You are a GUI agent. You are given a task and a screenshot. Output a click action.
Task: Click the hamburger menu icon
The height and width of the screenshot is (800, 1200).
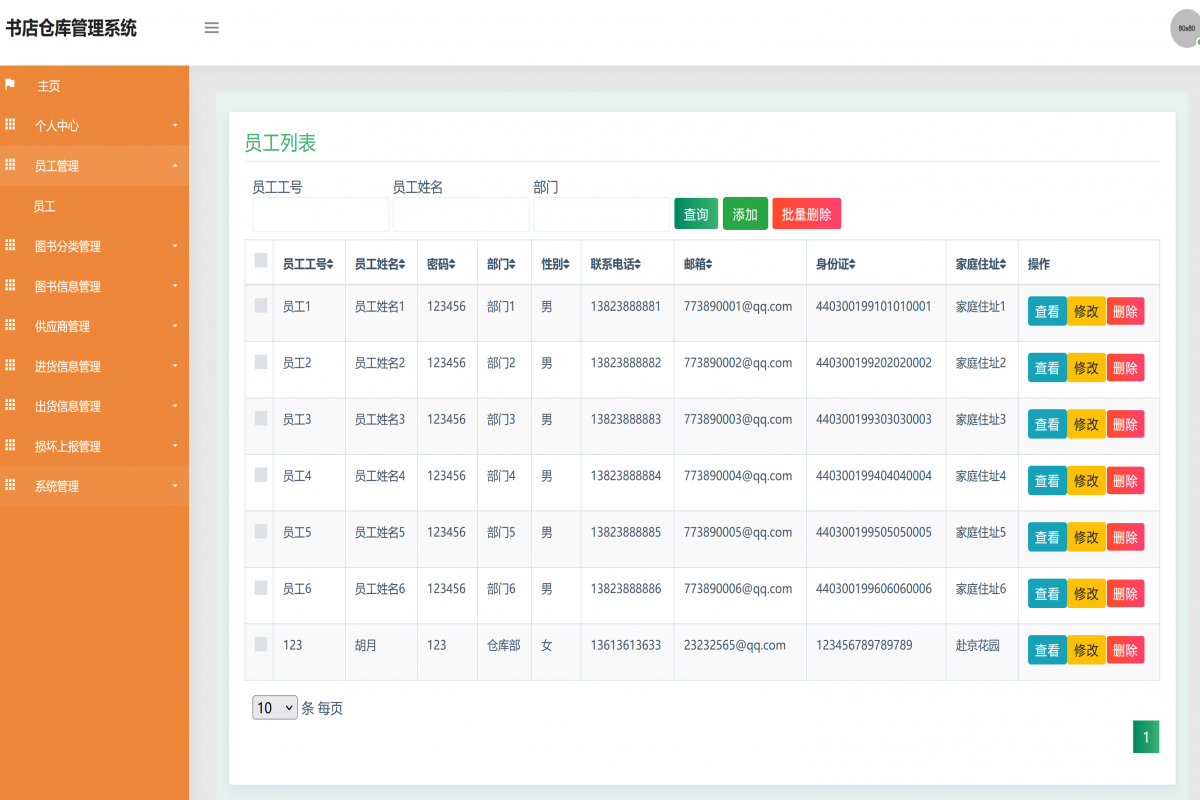211,28
